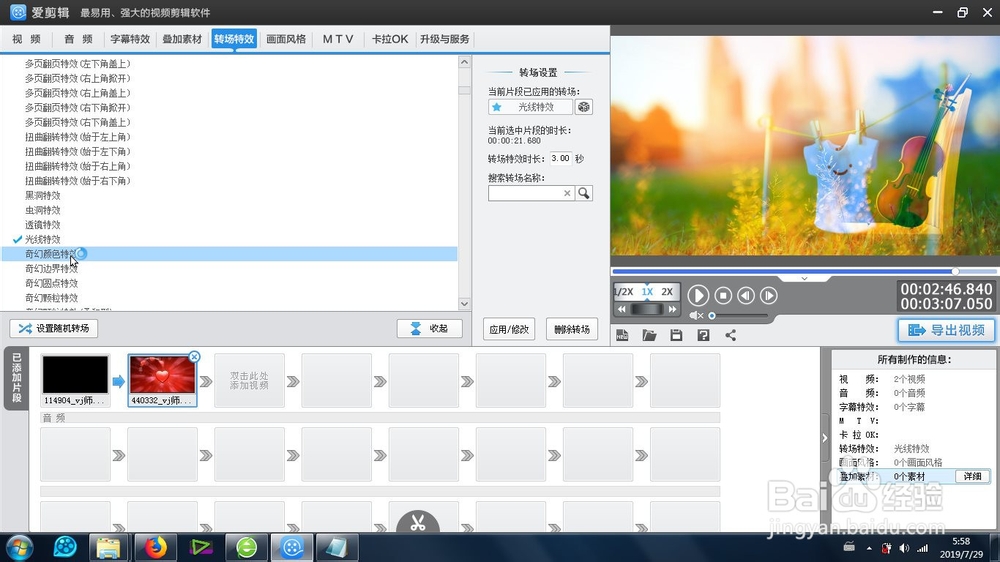Click the rewind double-arrow button
Viewport: 1000px width, 562px height.
click(622, 309)
